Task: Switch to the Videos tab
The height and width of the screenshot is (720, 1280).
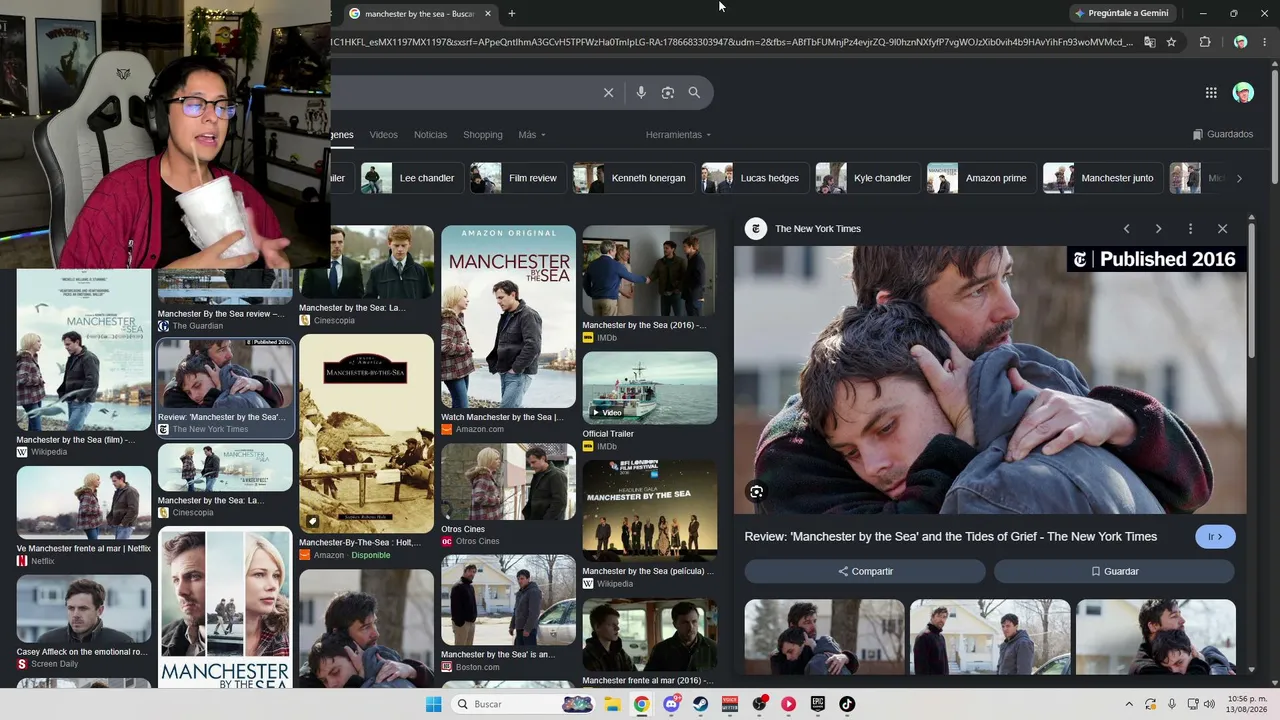Action: 383,135
